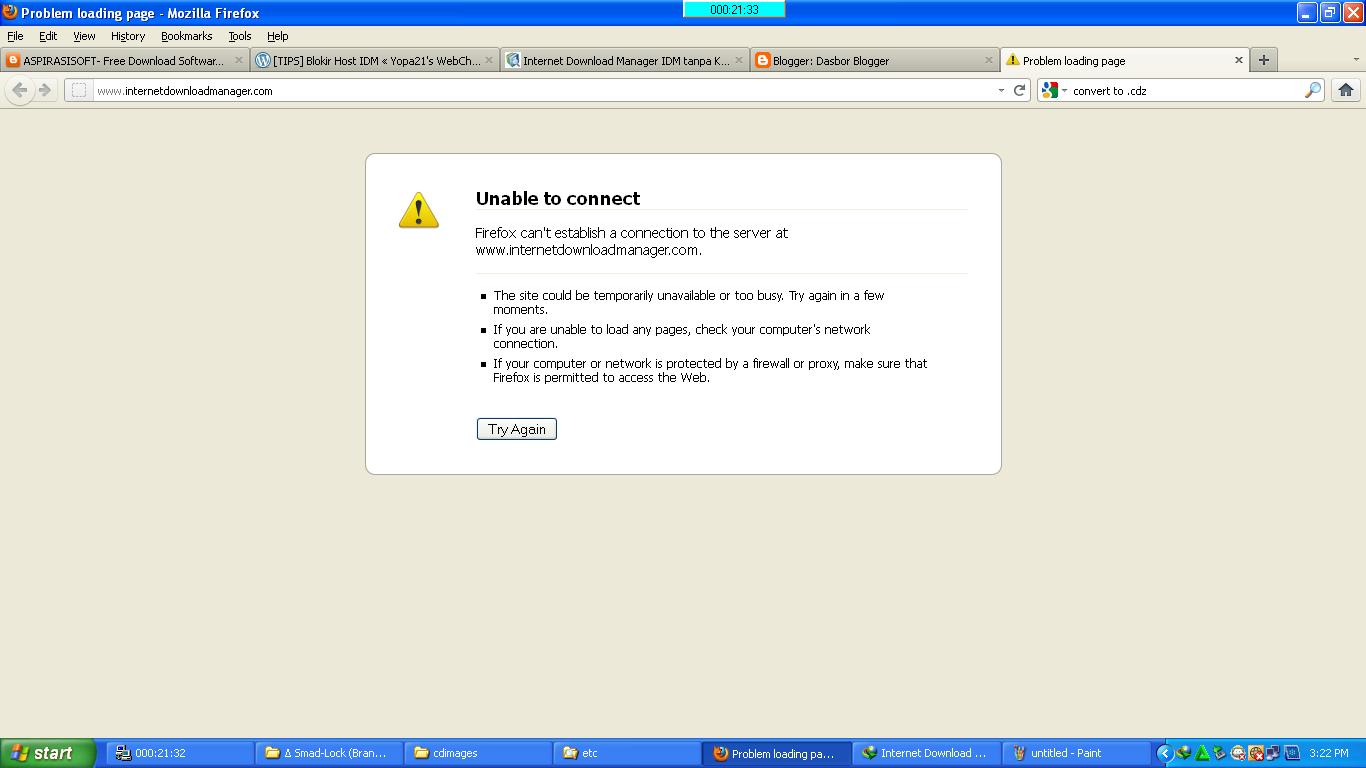This screenshot has height=768, width=1366.
Task: Click the site identity icon in address bar
Action: (x=79, y=90)
